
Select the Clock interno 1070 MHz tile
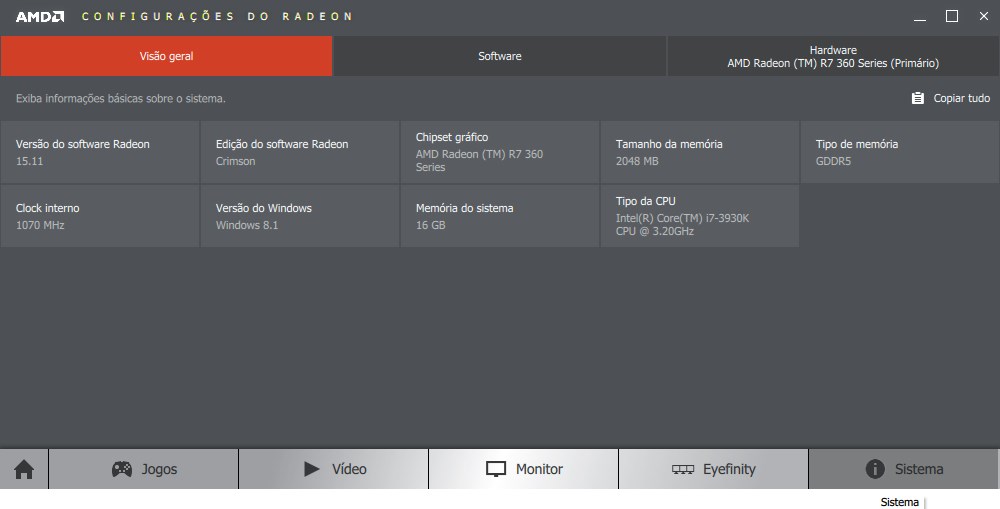coord(100,216)
